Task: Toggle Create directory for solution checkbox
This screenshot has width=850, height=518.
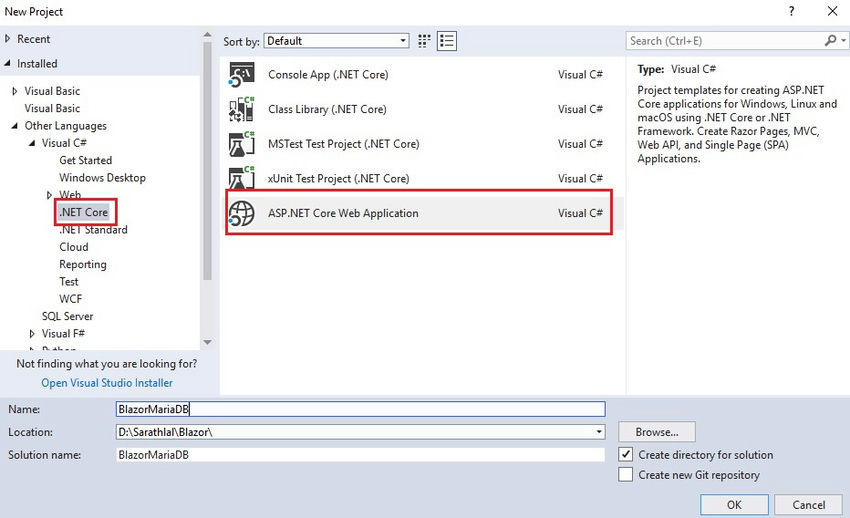Action: pyautogui.click(x=626, y=454)
